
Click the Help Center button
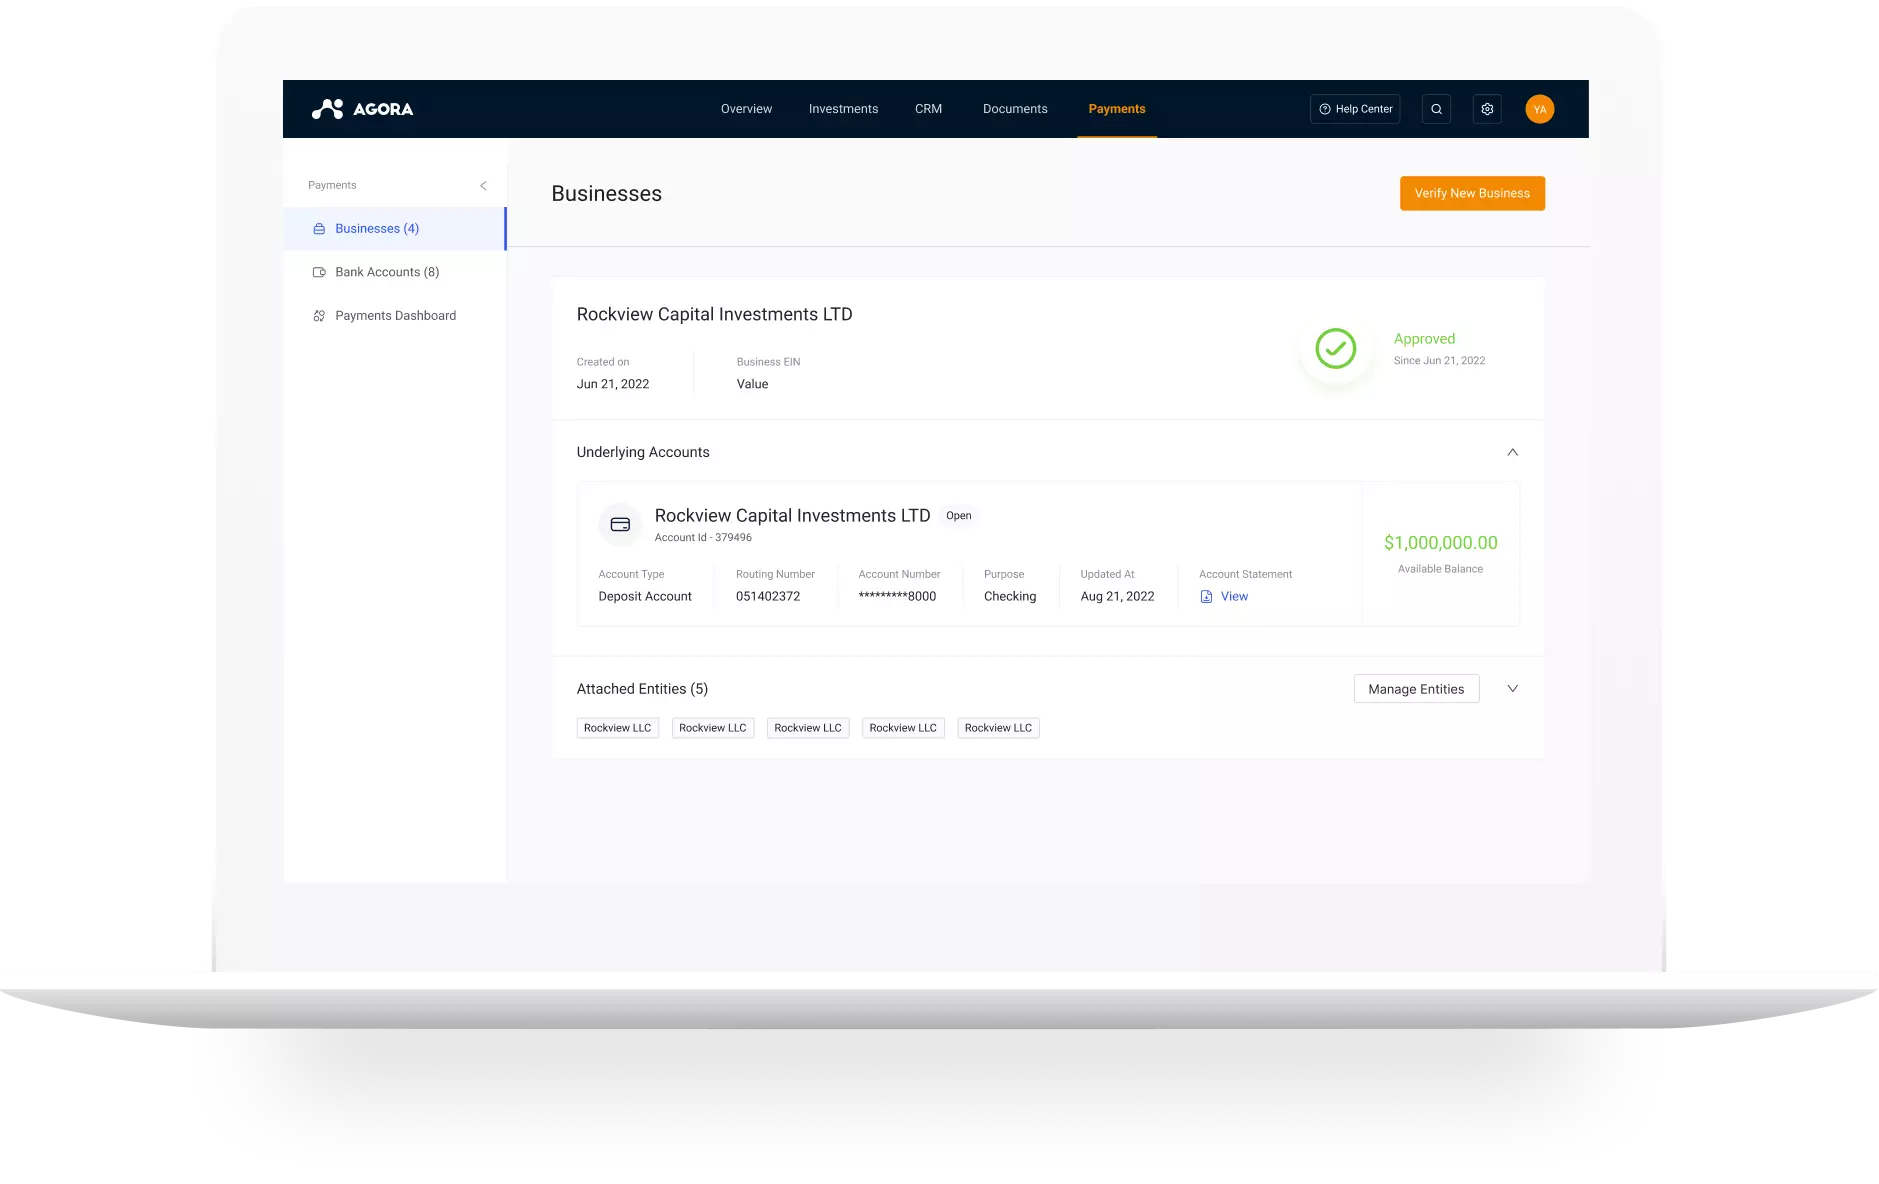click(1355, 108)
